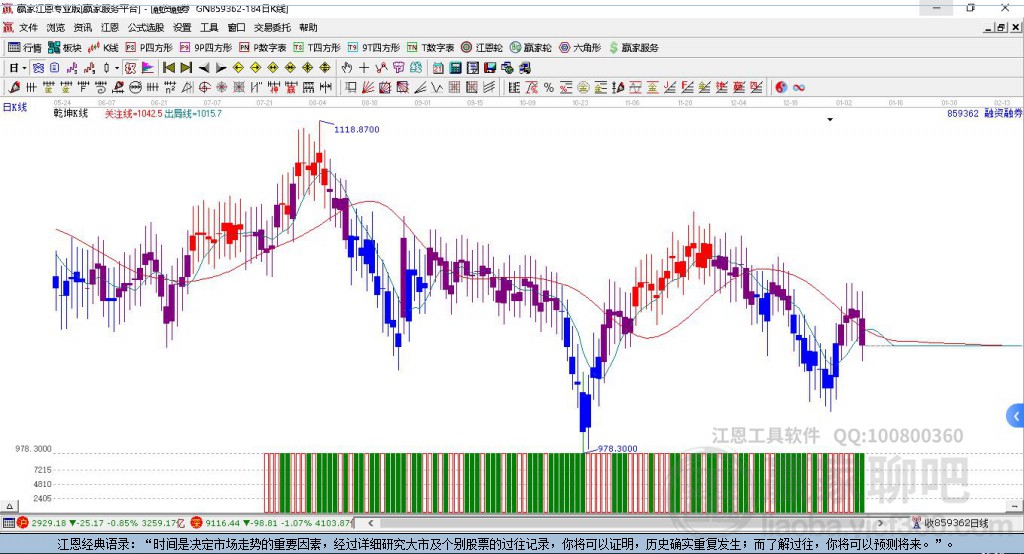Select the Gann fan lines icon
This screenshot has height=554, width=1024.
click(x=368, y=87)
